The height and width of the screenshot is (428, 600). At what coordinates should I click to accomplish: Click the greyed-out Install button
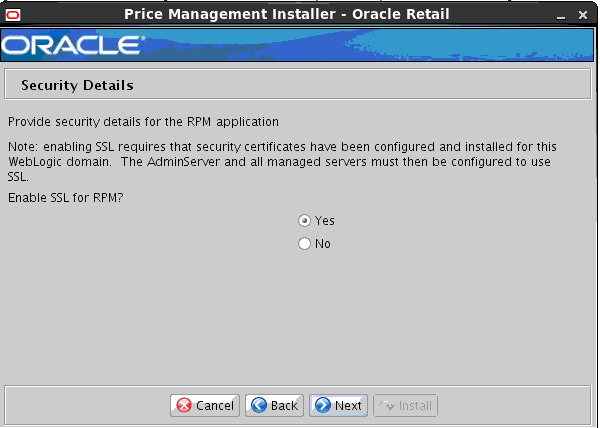405,405
